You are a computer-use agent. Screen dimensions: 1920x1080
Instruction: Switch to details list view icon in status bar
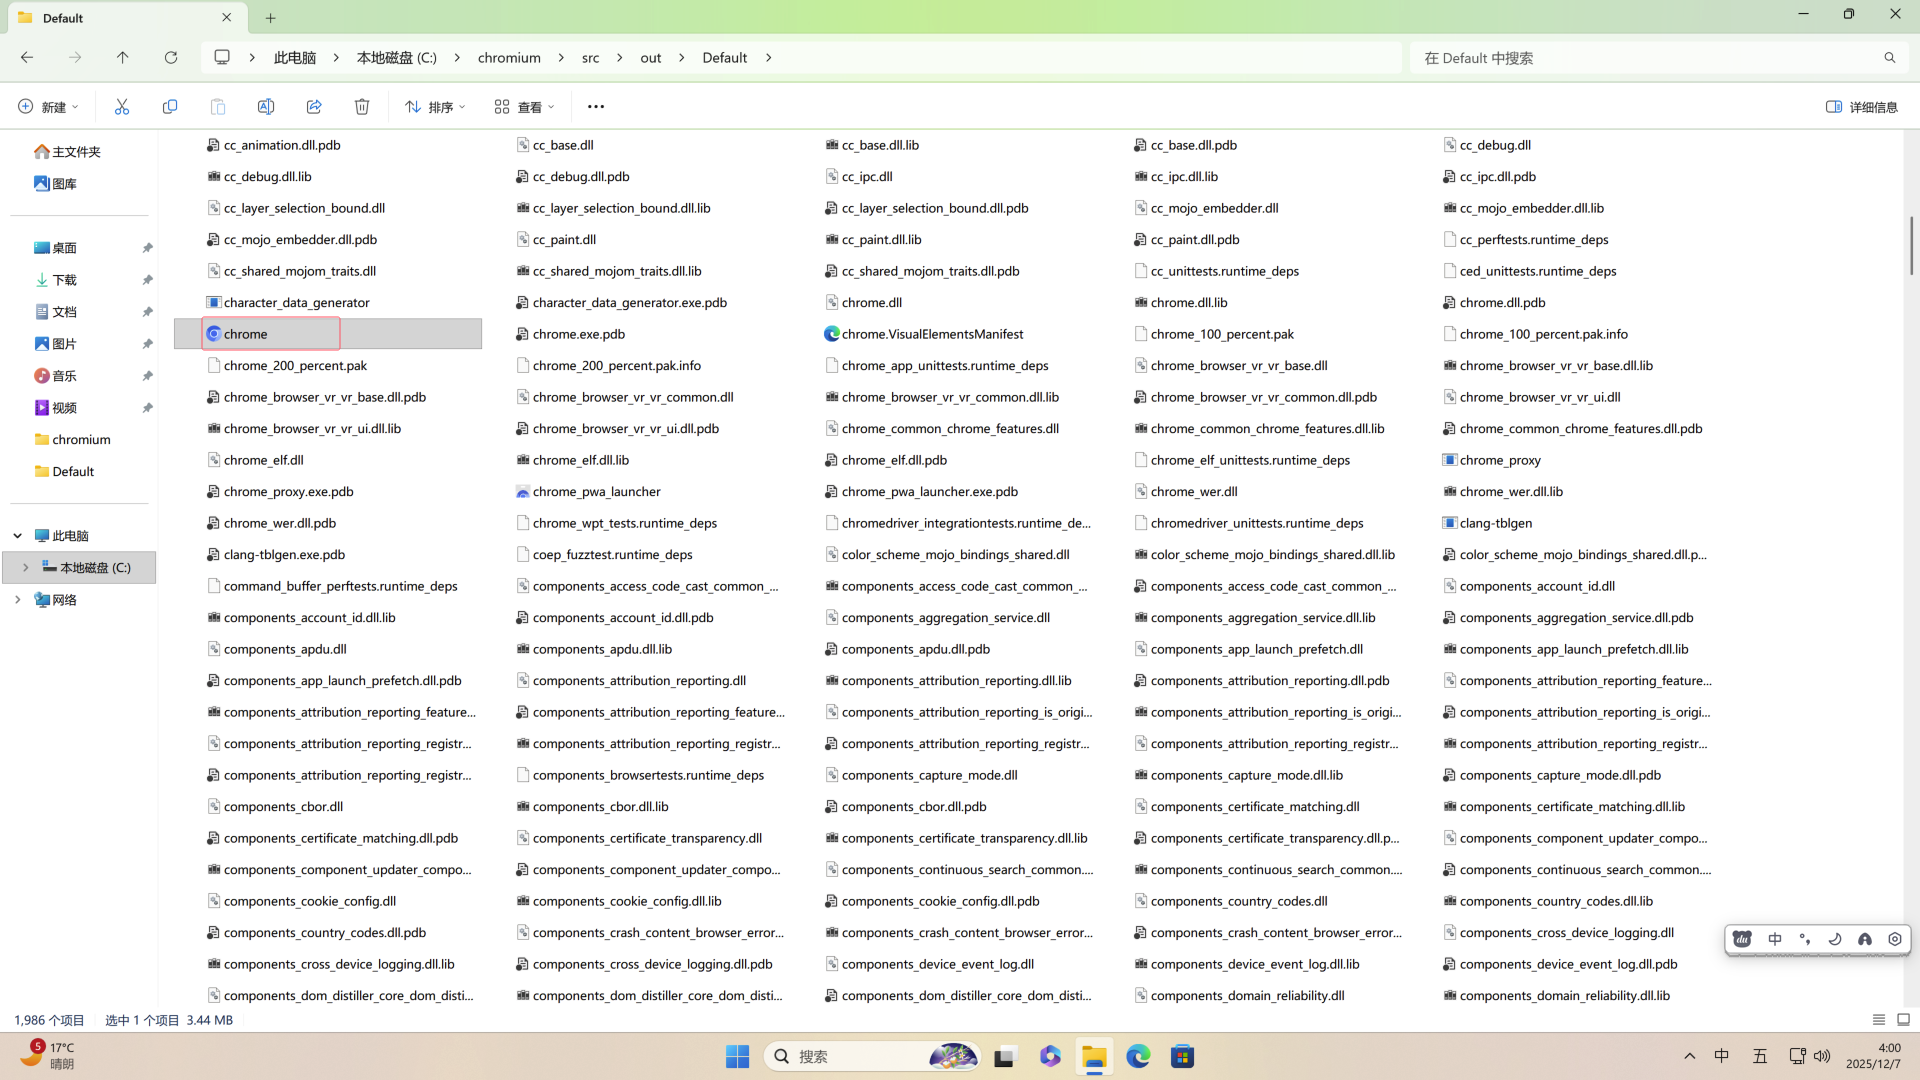coord(1878,1020)
